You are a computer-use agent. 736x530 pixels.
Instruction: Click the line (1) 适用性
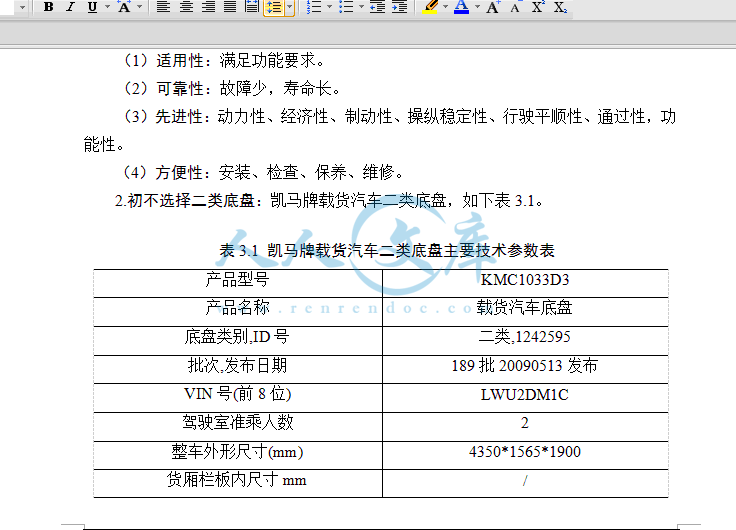point(224,61)
